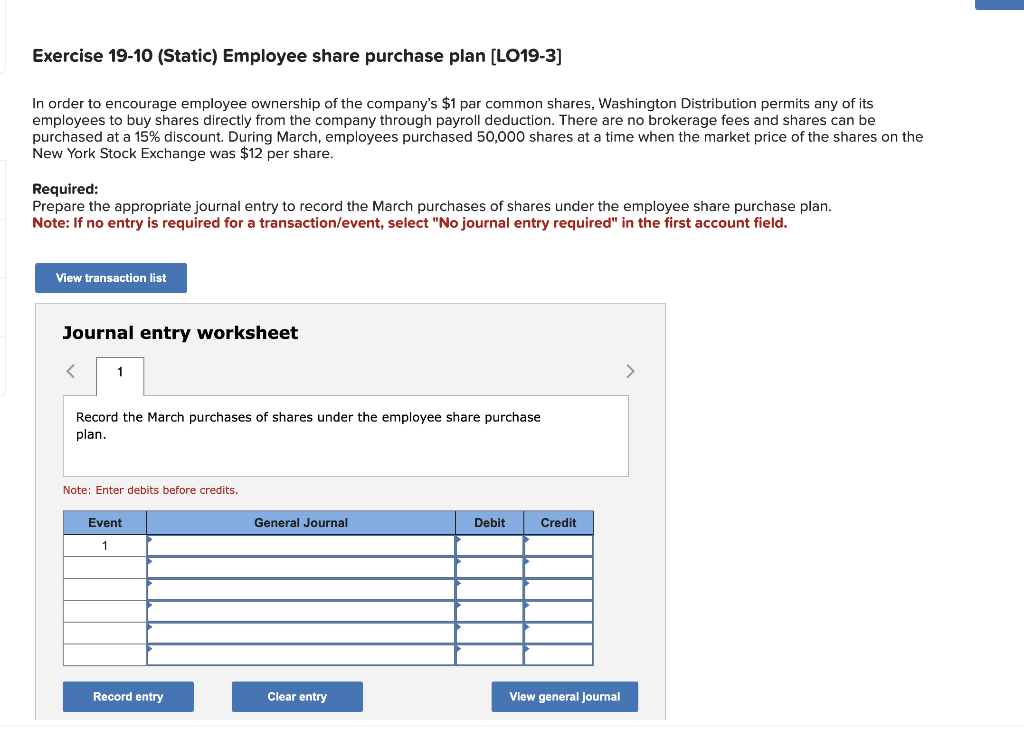Click the Record entry button
Screen dimensions: 1024x730
128,696
